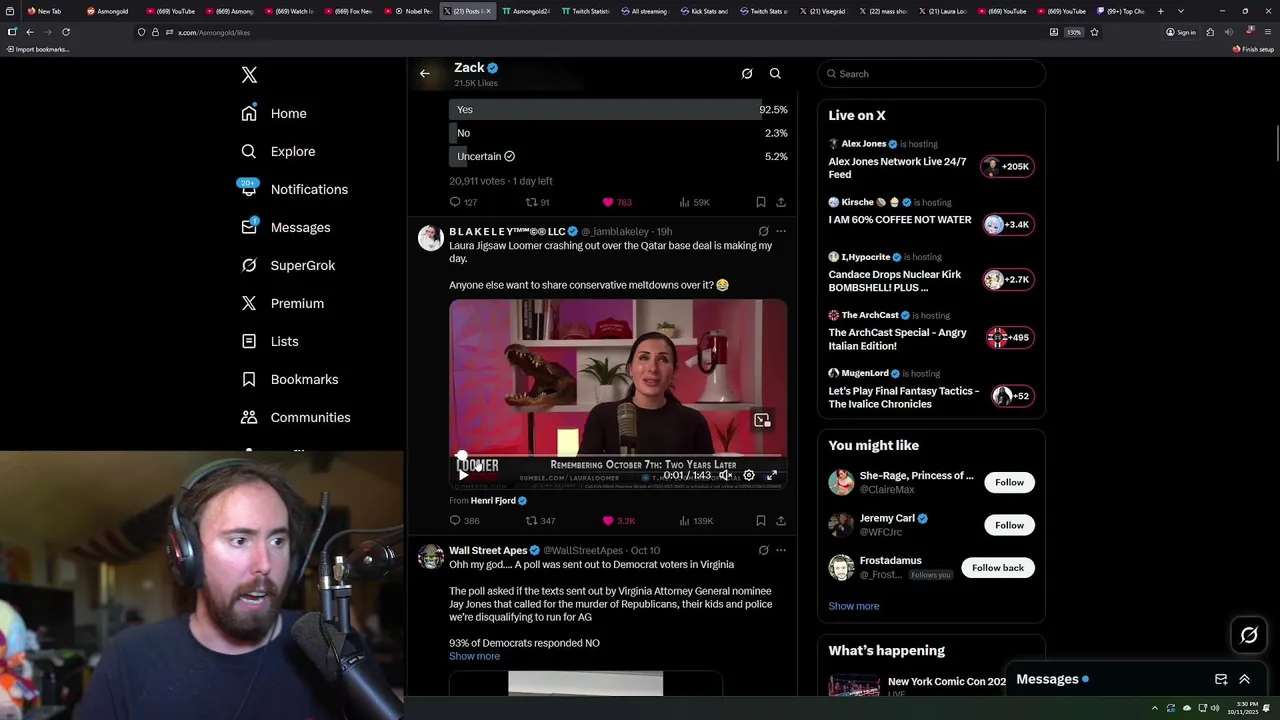Follow She-Rage, Princess of... @ClaireMax
This screenshot has height=720, width=1280.
click(x=1009, y=482)
